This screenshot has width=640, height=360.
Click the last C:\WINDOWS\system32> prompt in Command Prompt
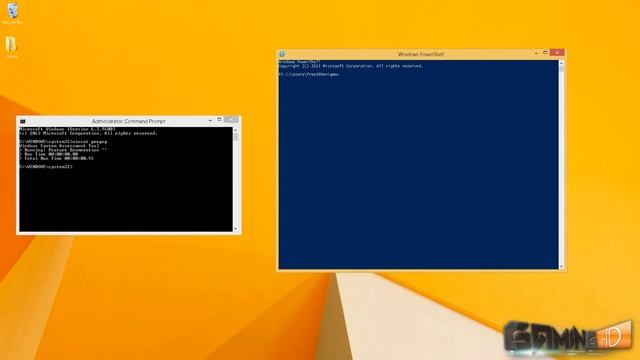coord(46,167)
